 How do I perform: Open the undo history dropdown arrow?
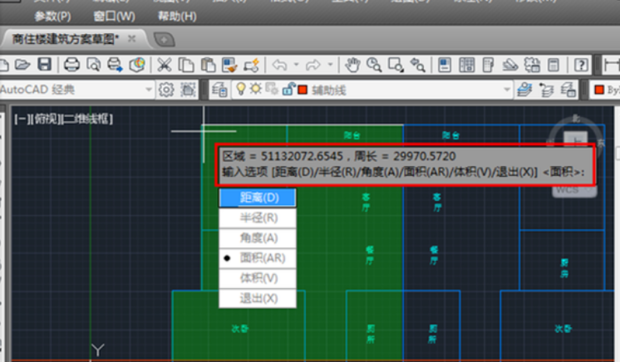click(x=296, y=64)
